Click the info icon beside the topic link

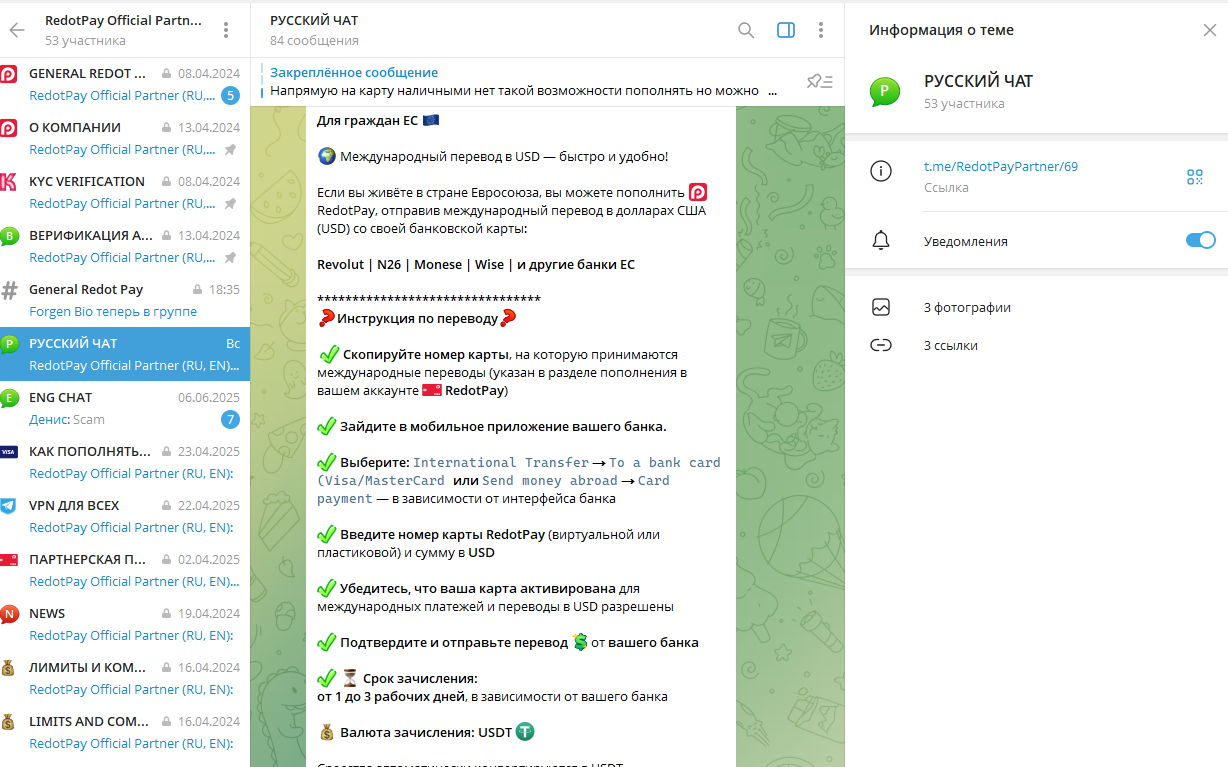[x=881, y=171]
